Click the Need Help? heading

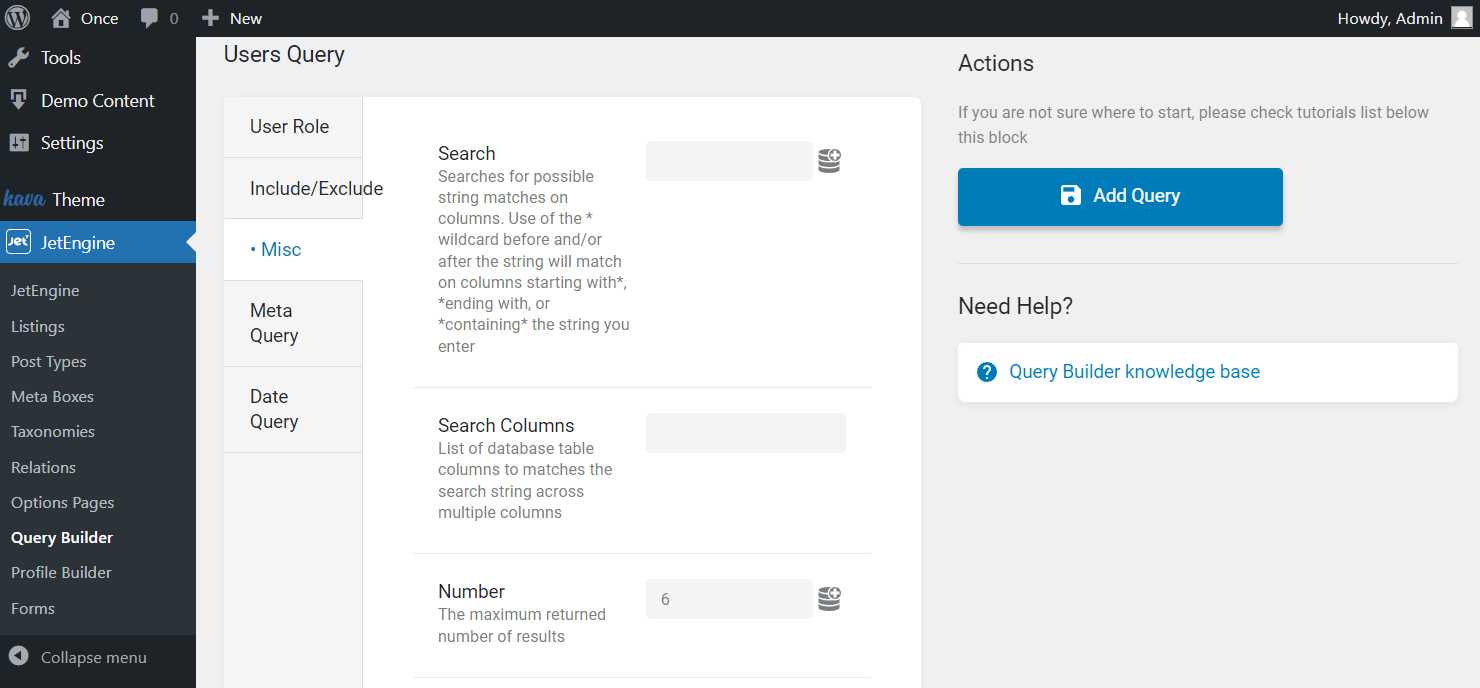coord(1015,306)
